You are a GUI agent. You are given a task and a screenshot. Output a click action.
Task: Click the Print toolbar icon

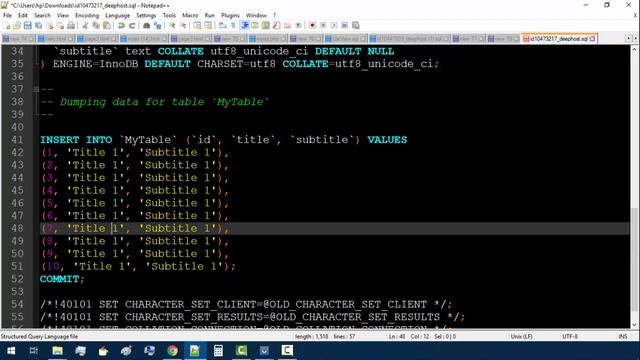[71, 25]
